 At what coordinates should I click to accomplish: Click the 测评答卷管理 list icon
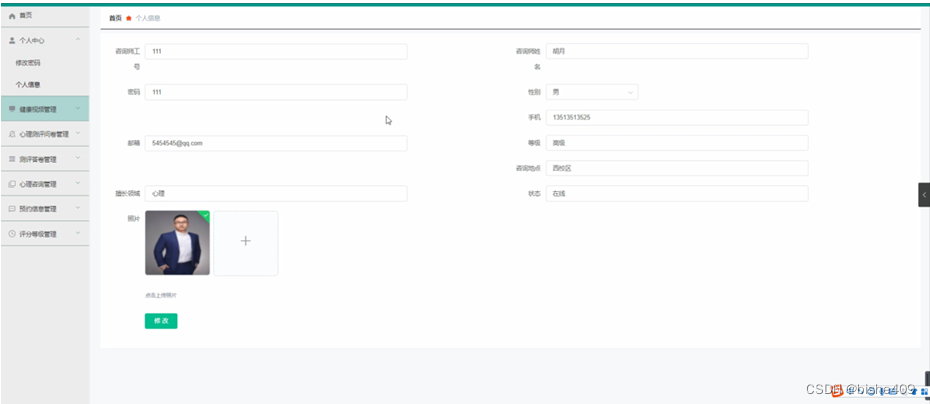coord(12,159)
